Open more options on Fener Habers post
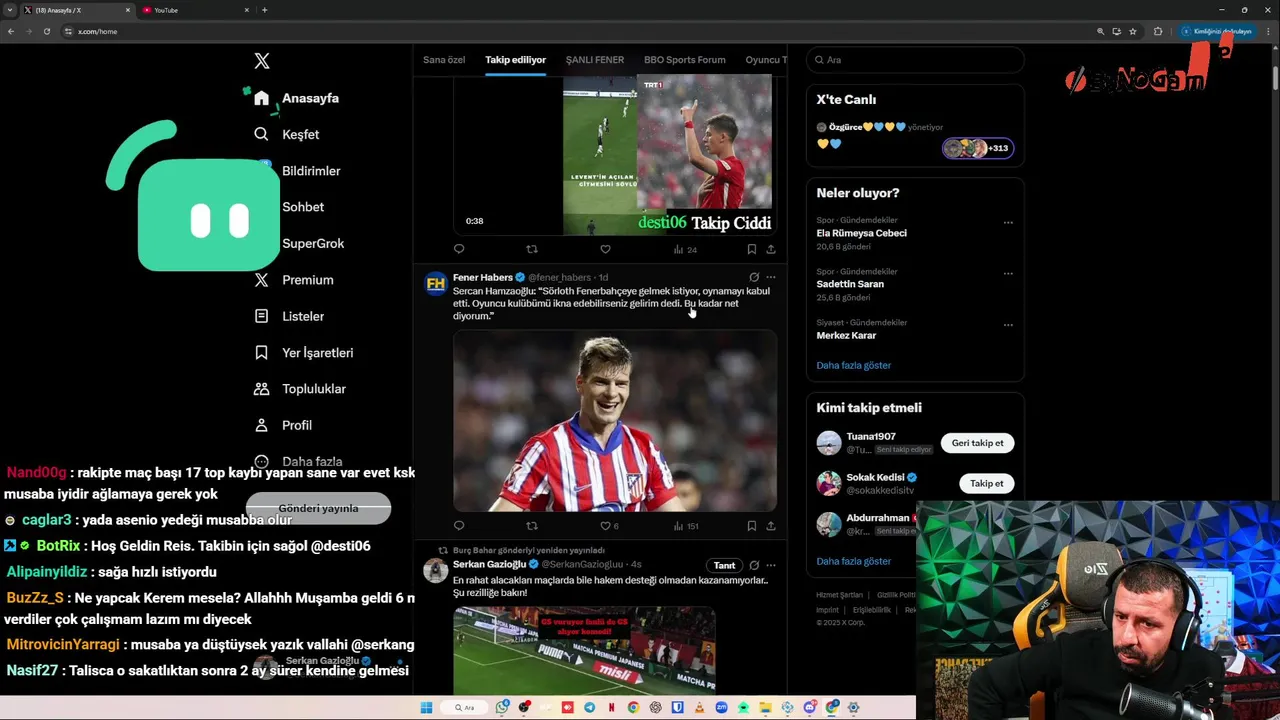This screenshot has width=1280, height=720. pyautogui.click(x=770, y=277)
